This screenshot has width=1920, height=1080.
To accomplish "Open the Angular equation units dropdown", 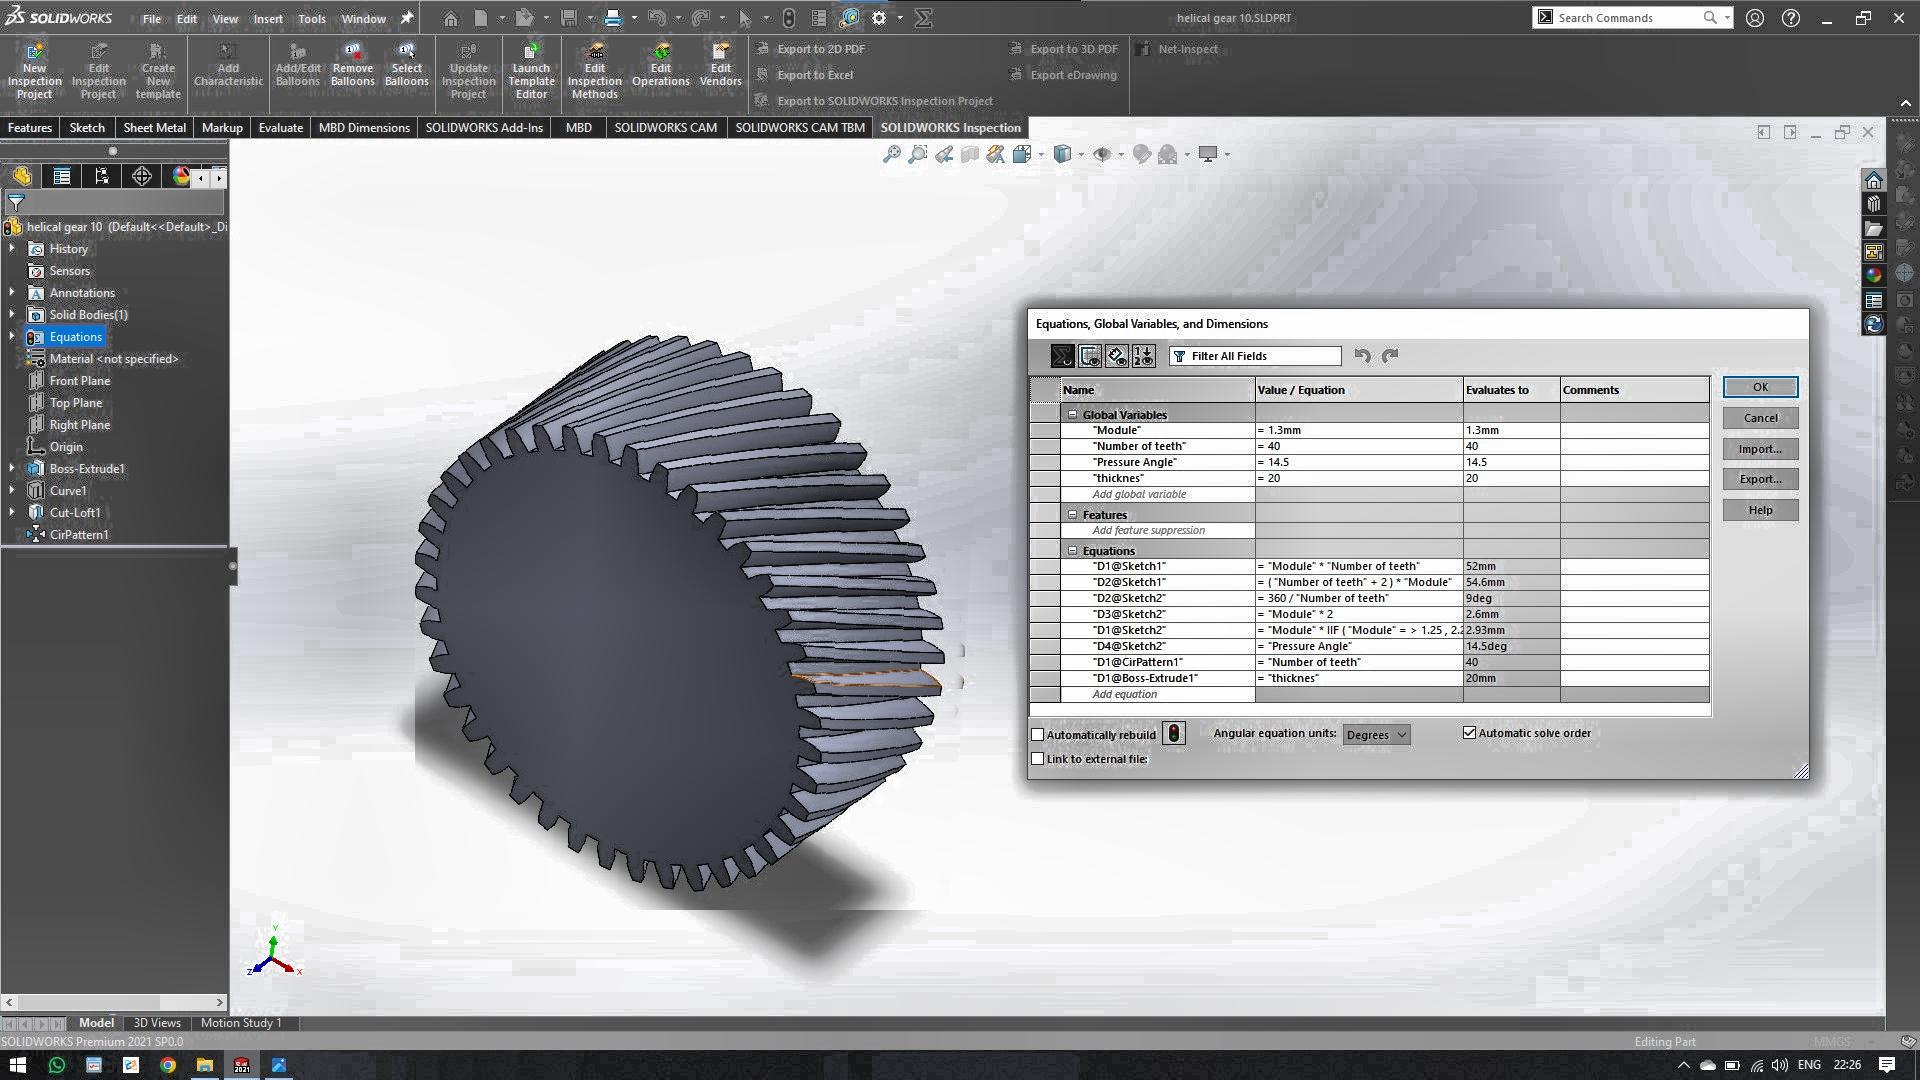I will tap(1375, 733).
